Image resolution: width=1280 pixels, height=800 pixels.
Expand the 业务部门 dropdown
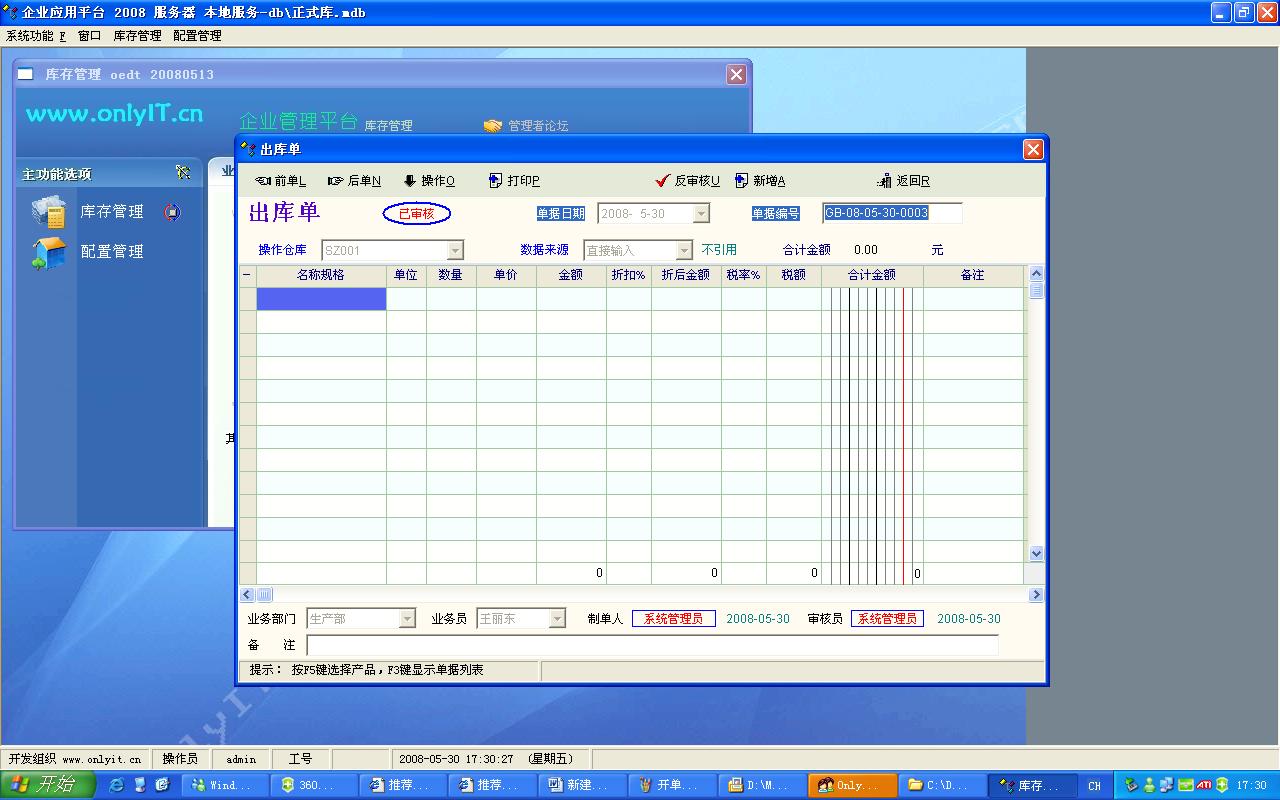tap(407, 619)
